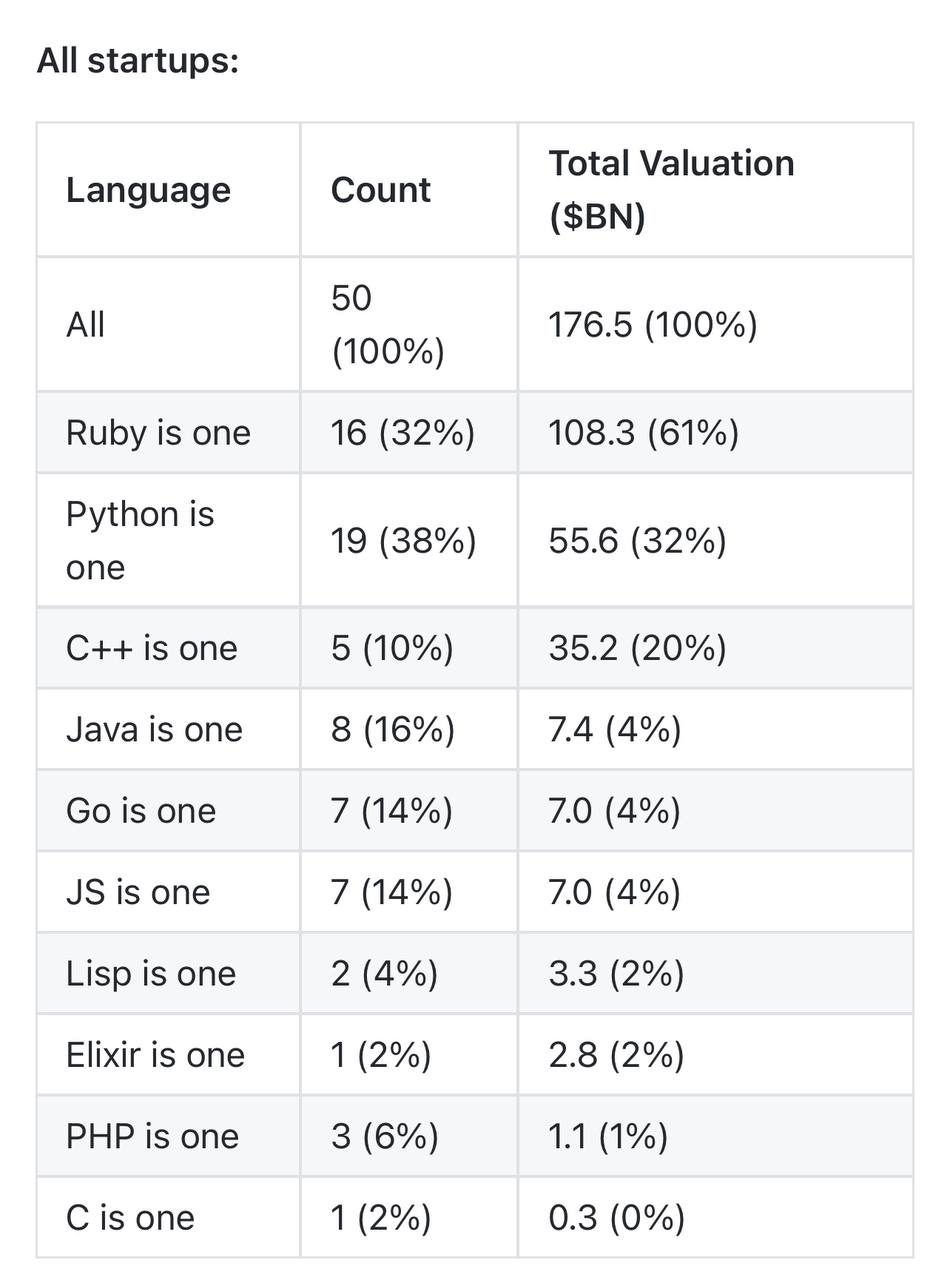Click the 'Java is one' cell
Viewport: 950px width, 1280px height.
click(x=154, y=729)
